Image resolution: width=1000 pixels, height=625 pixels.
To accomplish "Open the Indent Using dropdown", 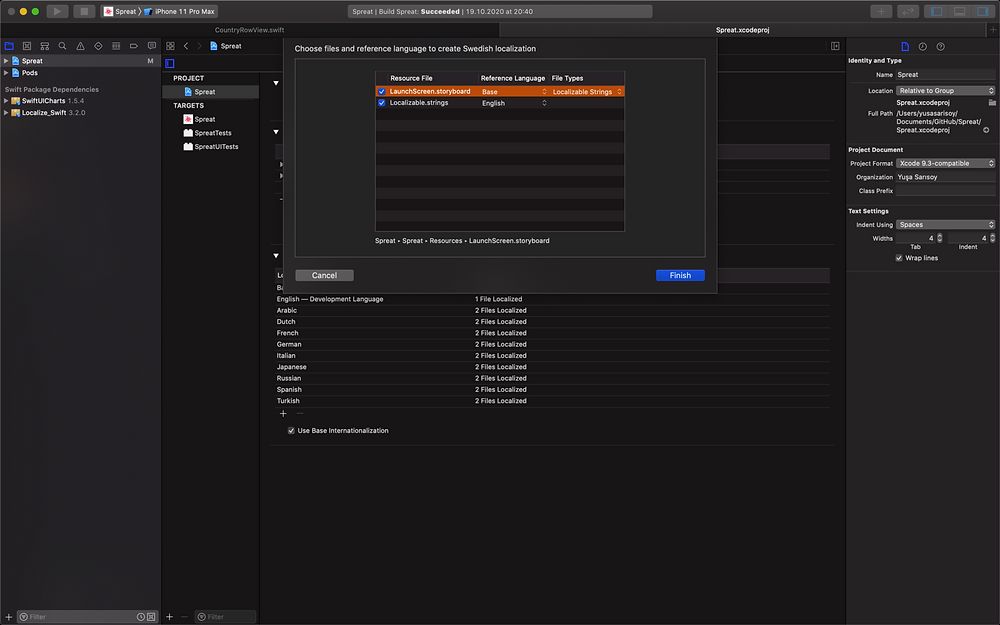I will [945, 224].
